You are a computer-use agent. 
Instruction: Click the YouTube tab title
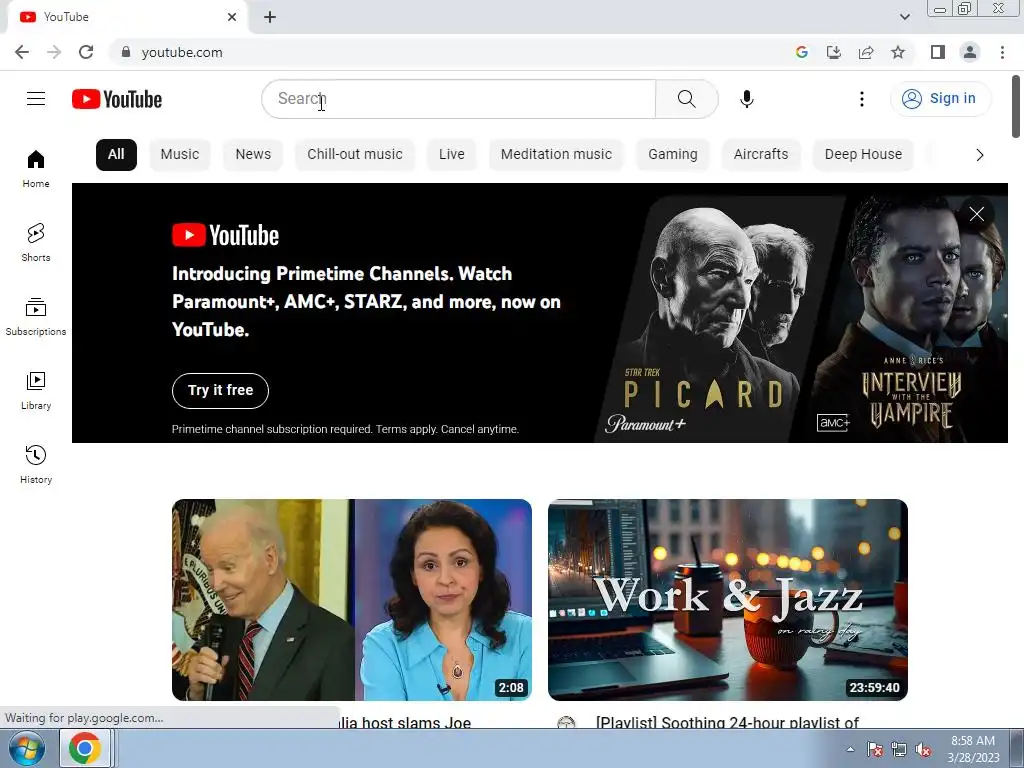click(66, 17)
